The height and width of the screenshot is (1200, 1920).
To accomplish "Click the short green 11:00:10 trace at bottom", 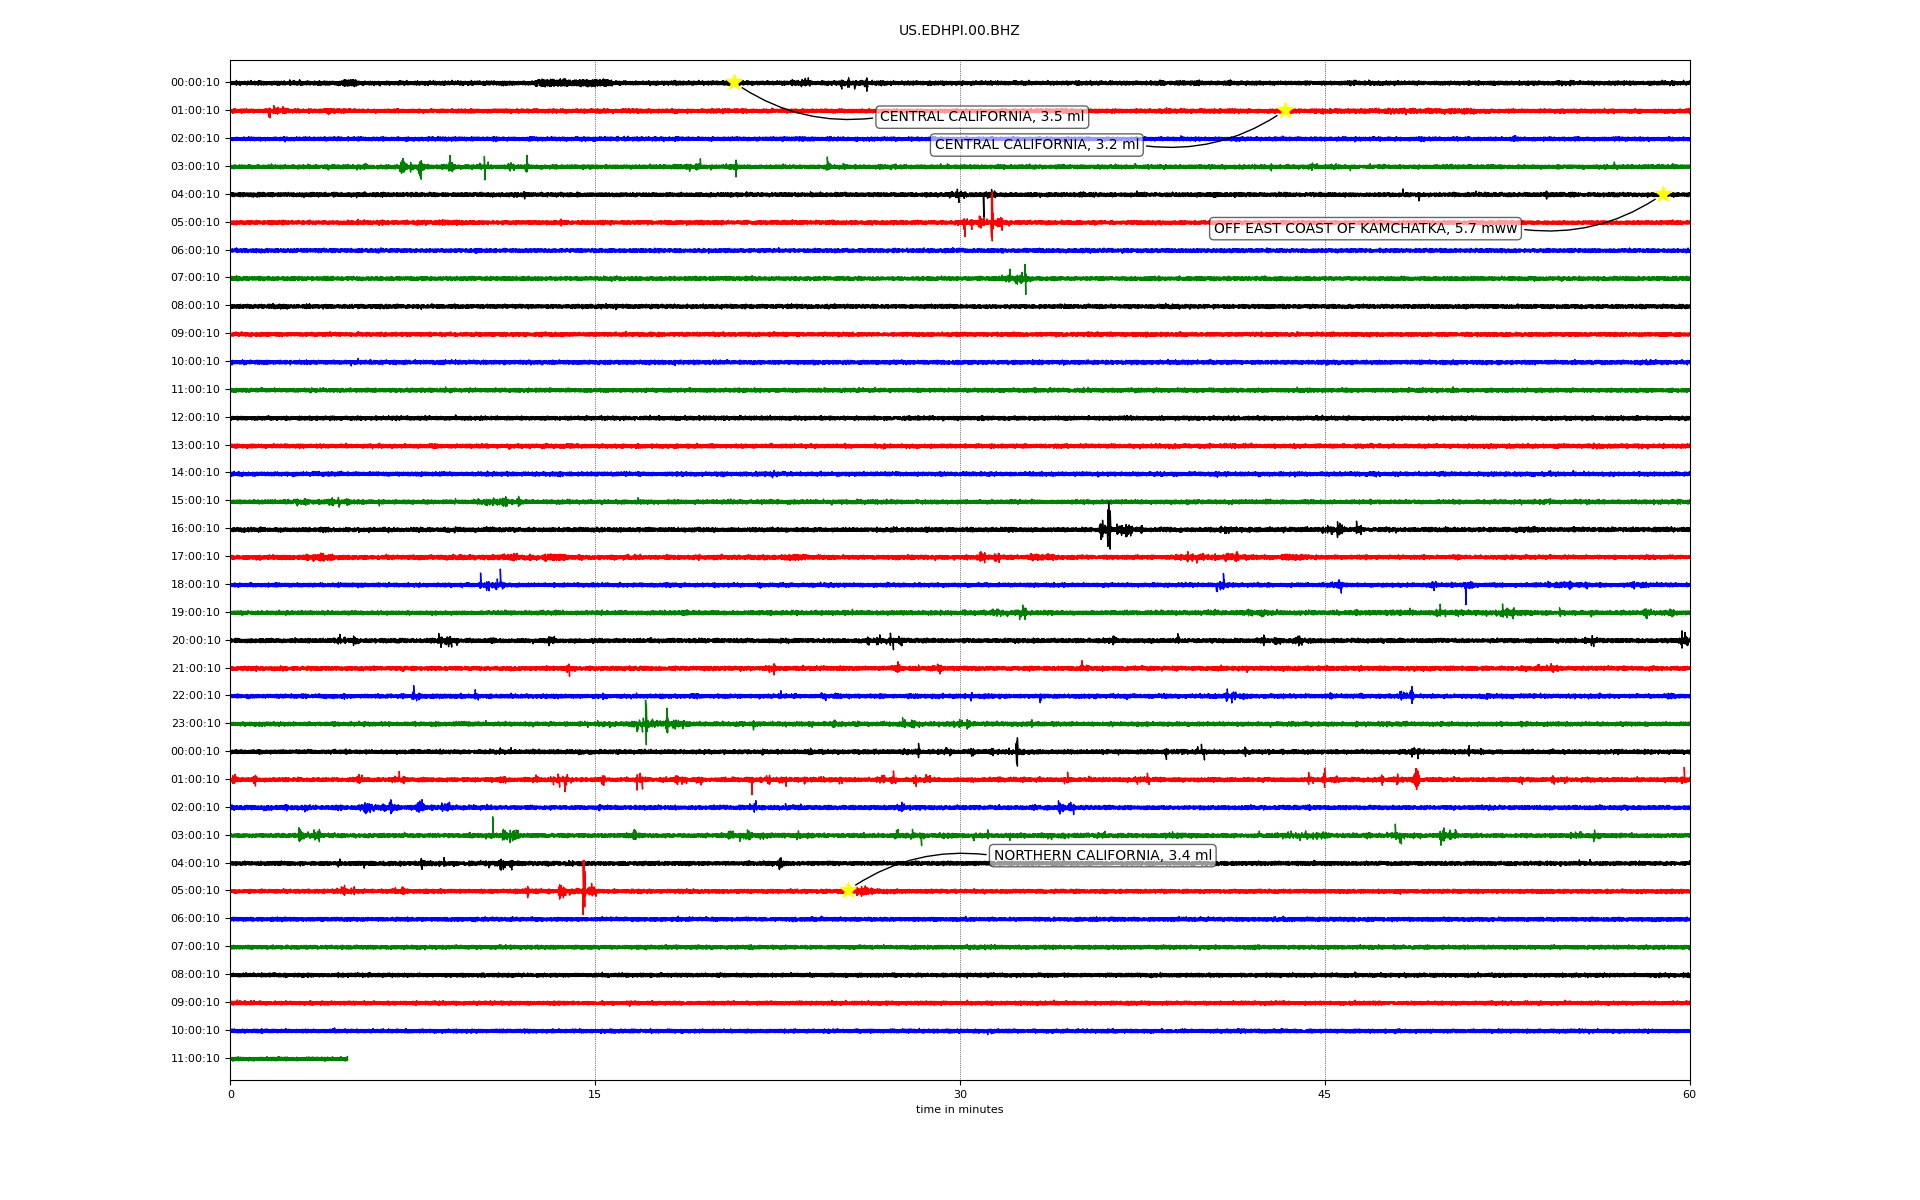I will [289, 1058].
